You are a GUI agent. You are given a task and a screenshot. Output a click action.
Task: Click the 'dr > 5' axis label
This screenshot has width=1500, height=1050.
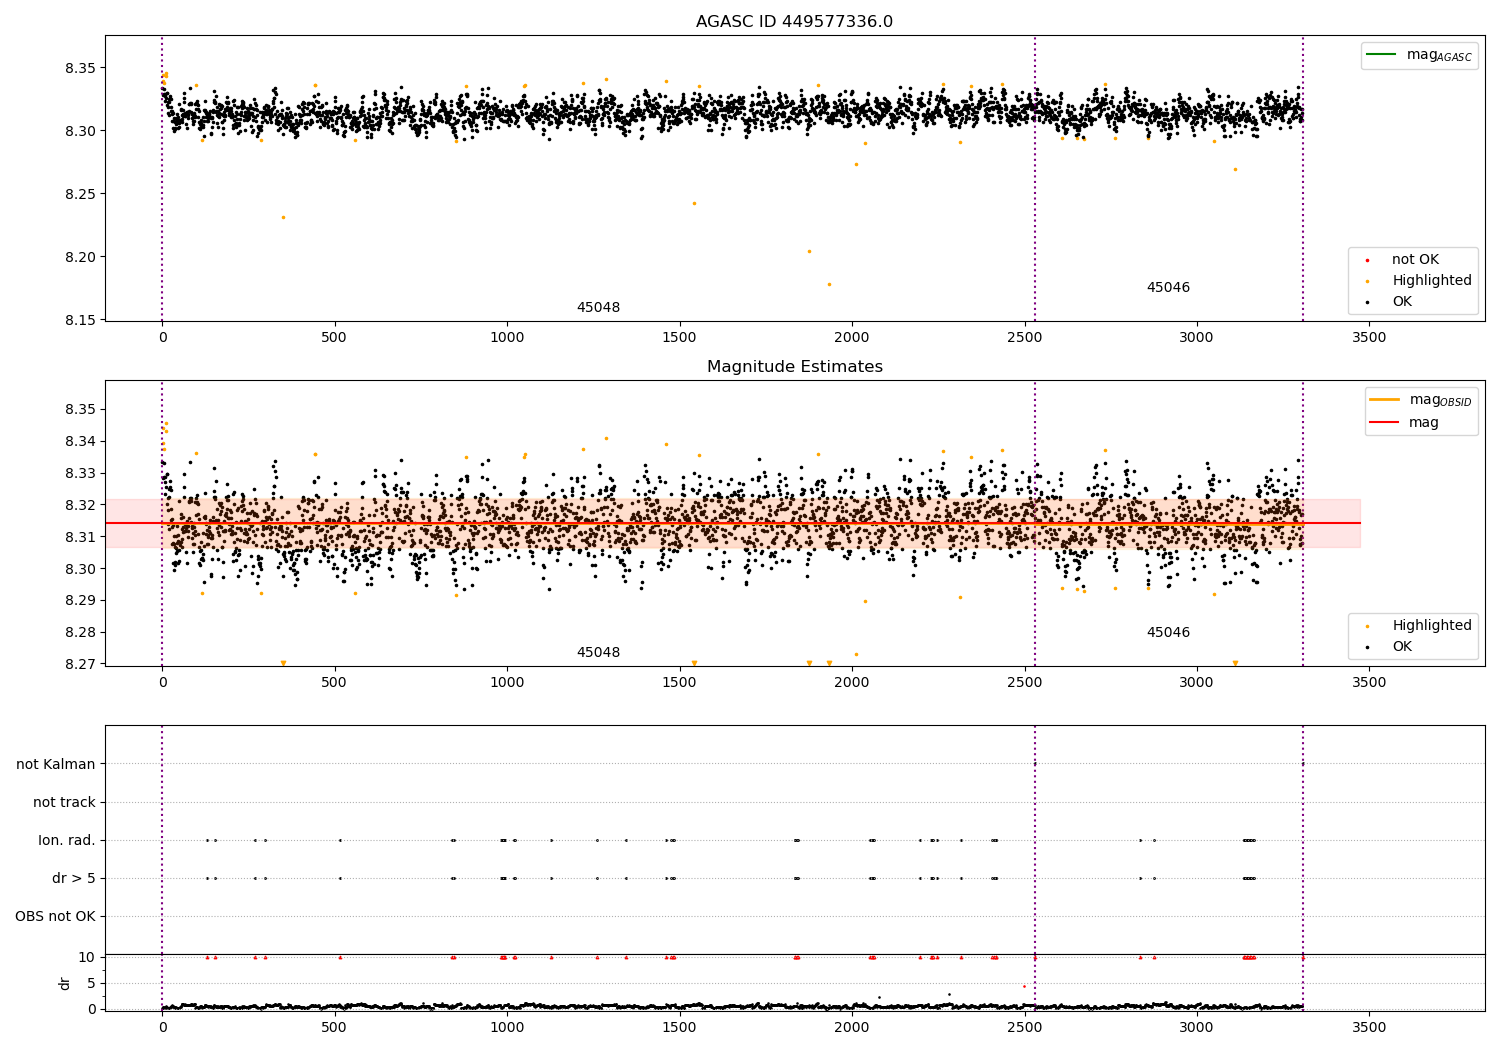pos(74,879)
